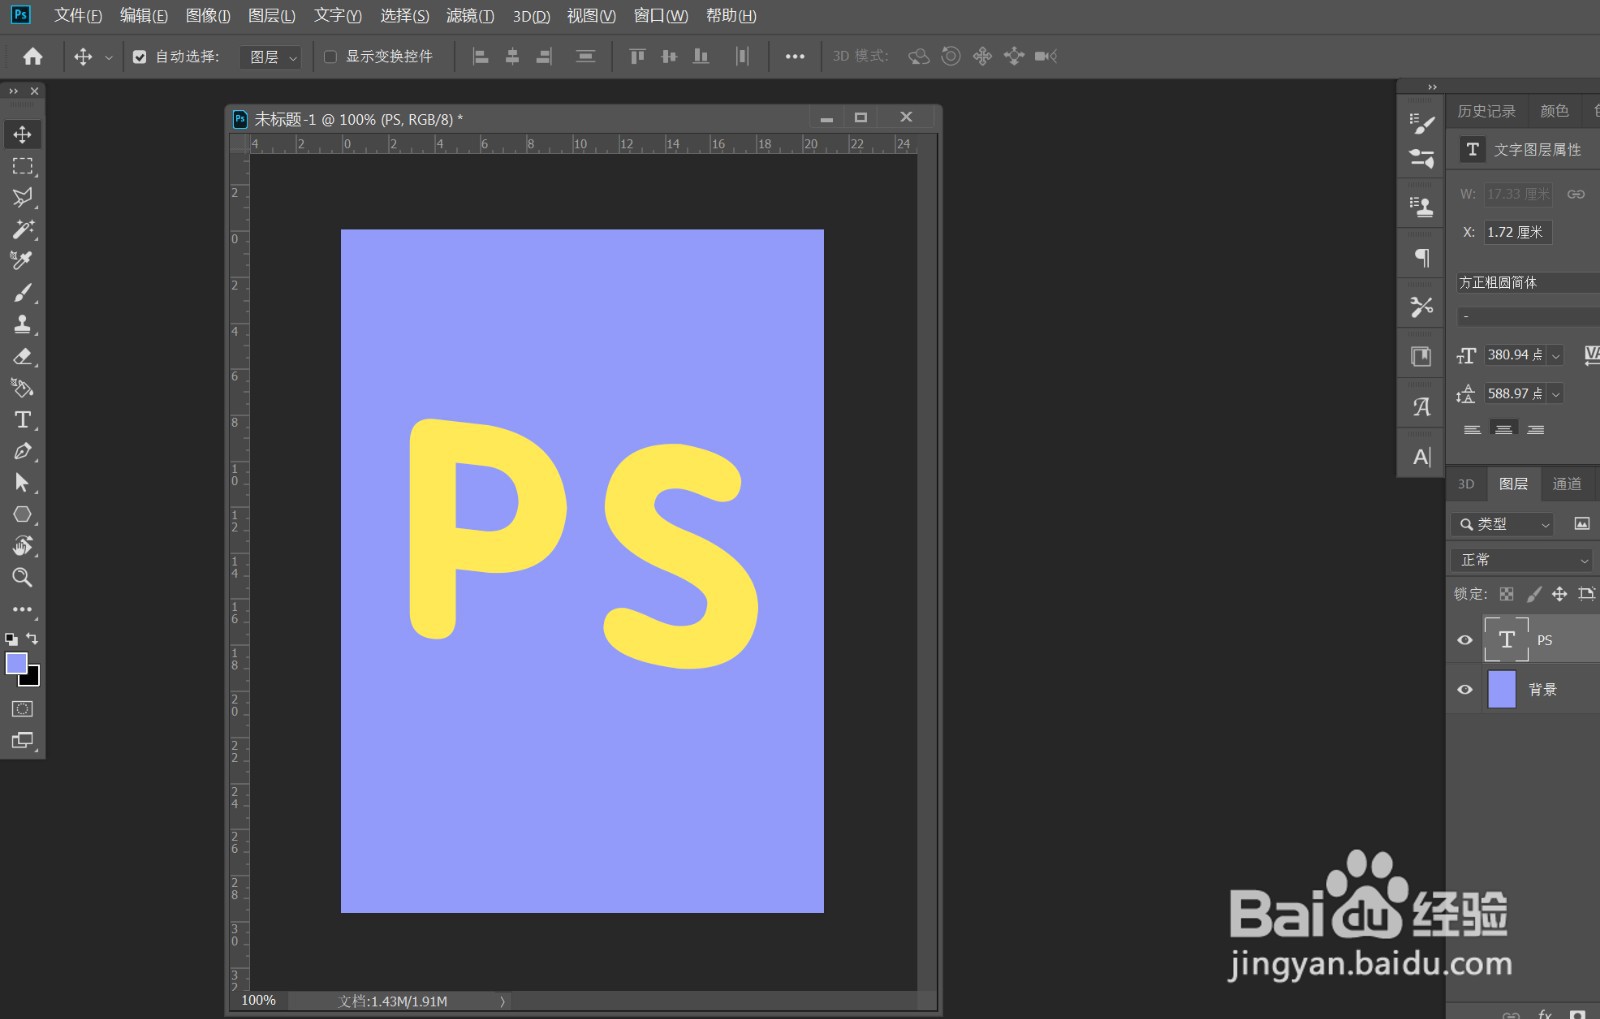The image size is (1600, 1019).
Task: Open more align options (three dots)
Action: 795,57
